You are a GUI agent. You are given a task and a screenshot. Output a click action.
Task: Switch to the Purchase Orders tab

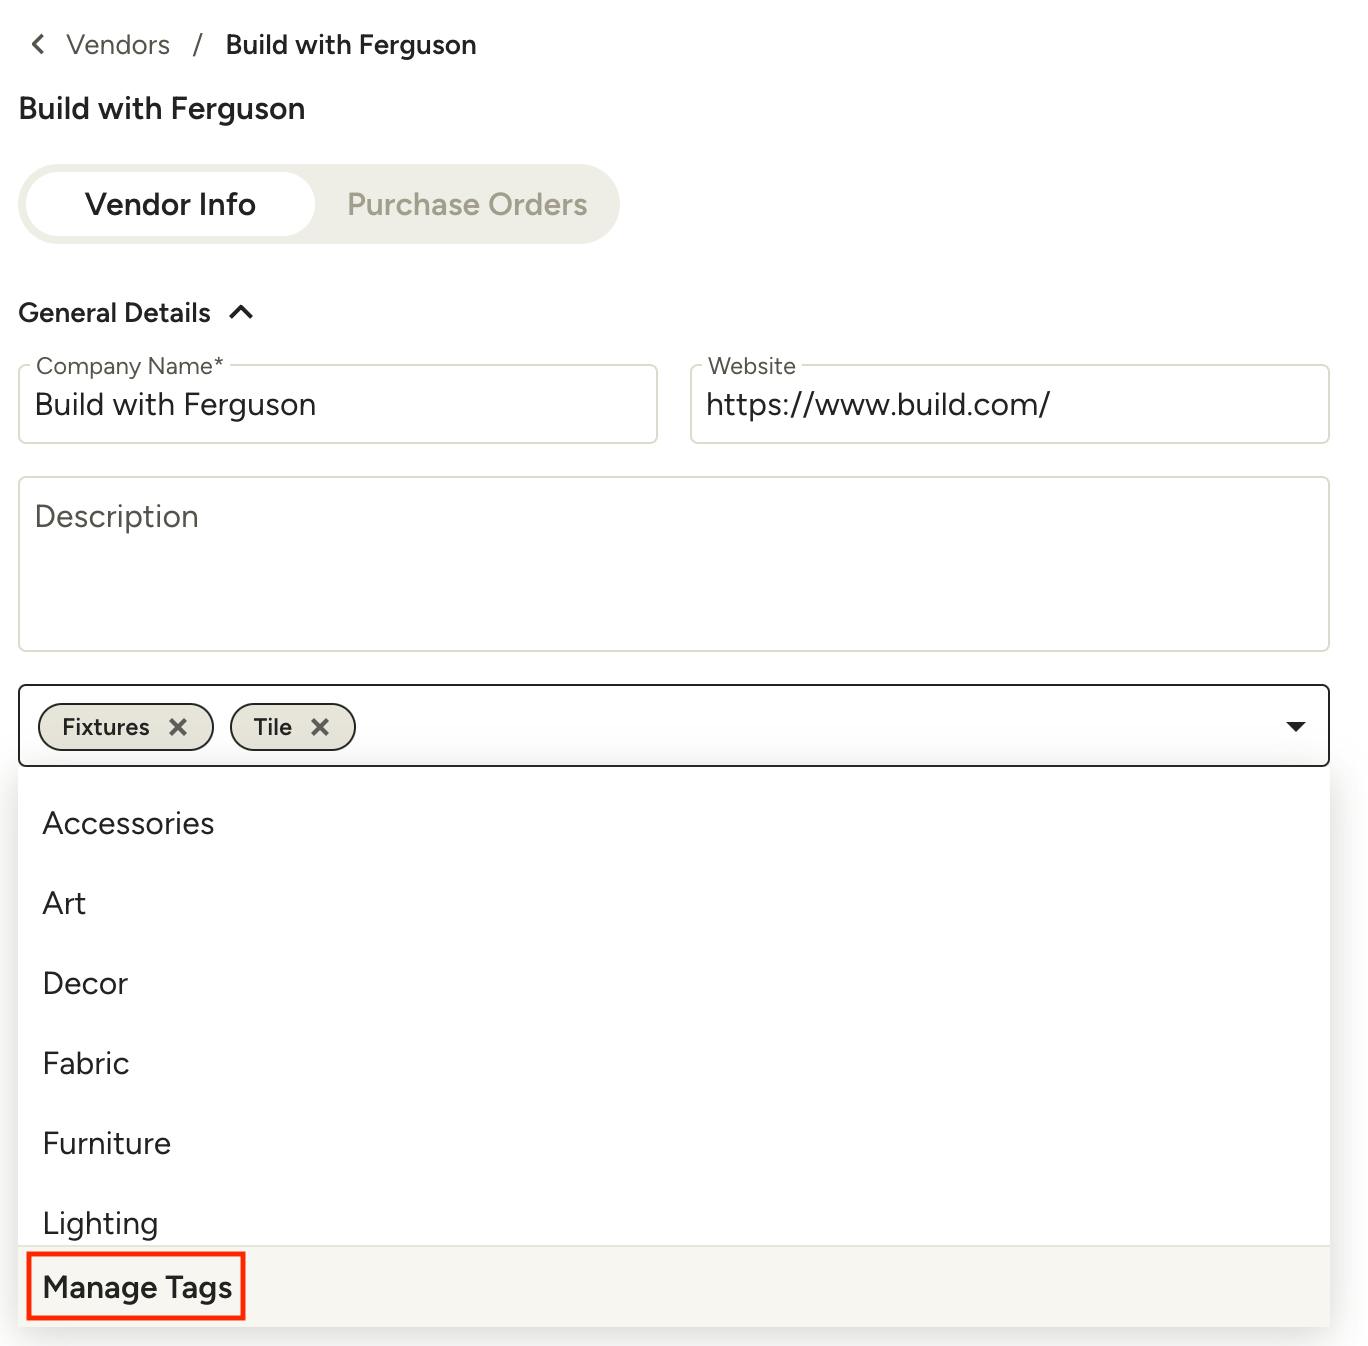(x=467, y=204)
